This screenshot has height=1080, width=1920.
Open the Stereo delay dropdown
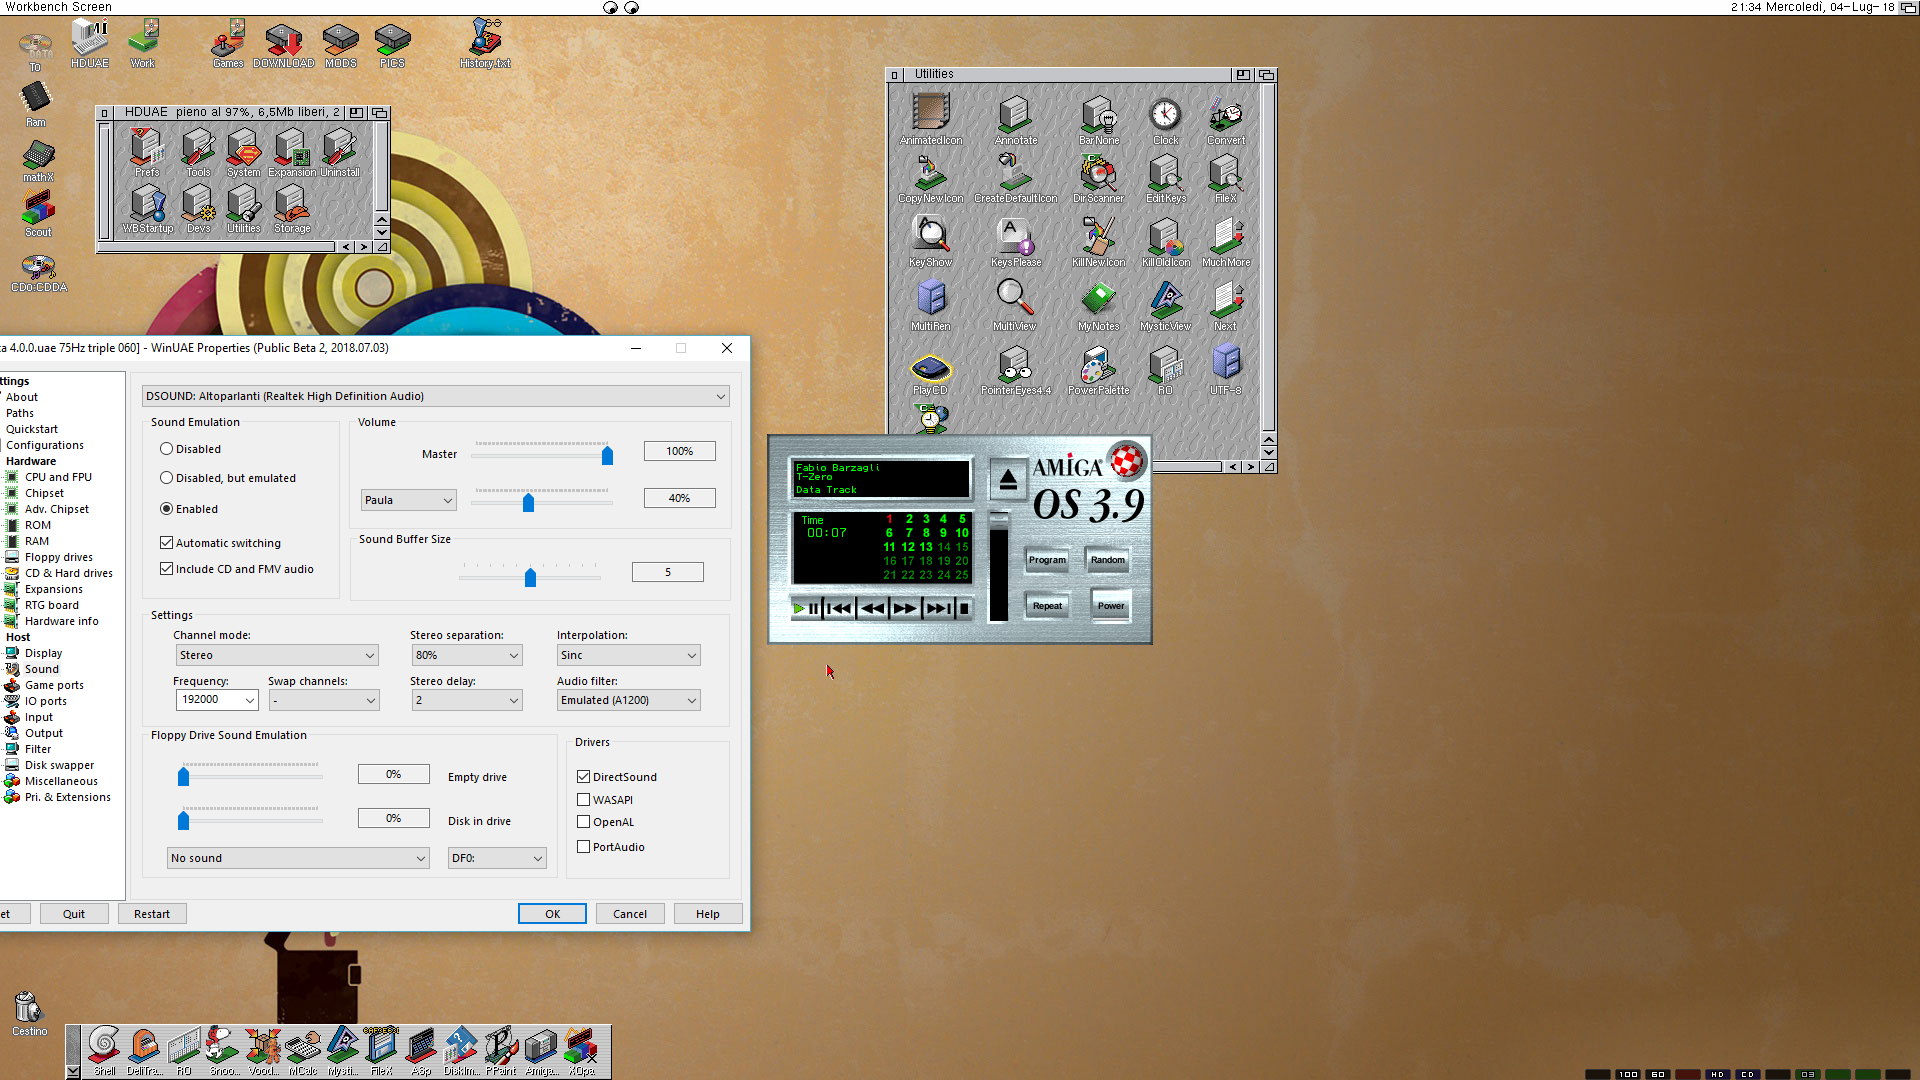467,700
